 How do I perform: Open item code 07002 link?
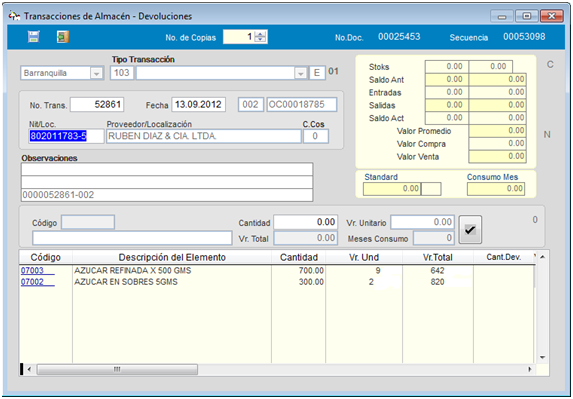point(38,282)
